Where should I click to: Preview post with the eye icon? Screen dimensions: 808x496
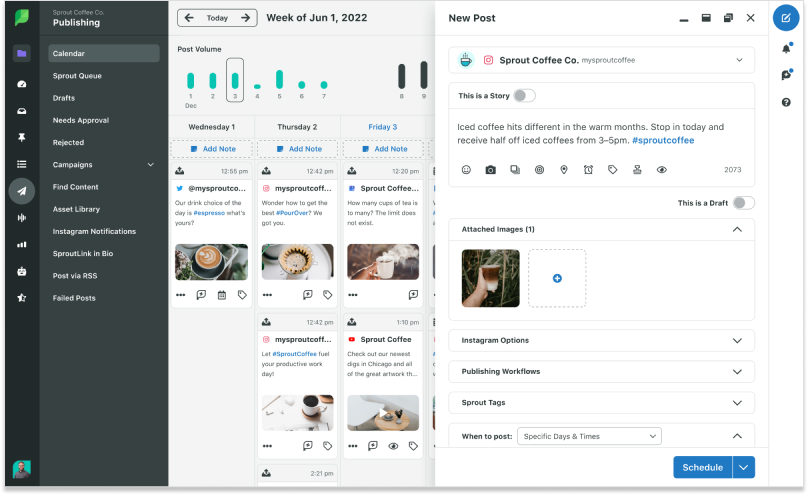[662, 169]
